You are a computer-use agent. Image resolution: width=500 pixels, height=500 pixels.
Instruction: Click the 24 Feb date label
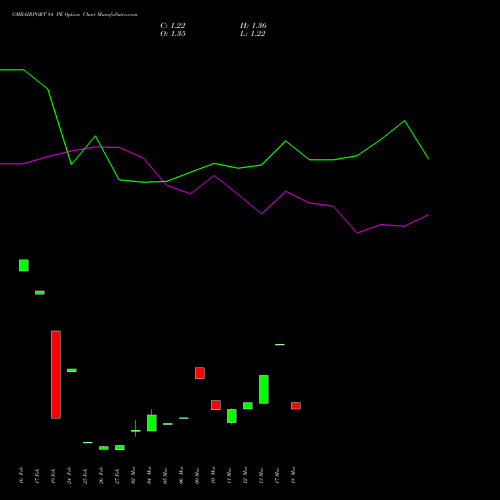pos(69,475)
